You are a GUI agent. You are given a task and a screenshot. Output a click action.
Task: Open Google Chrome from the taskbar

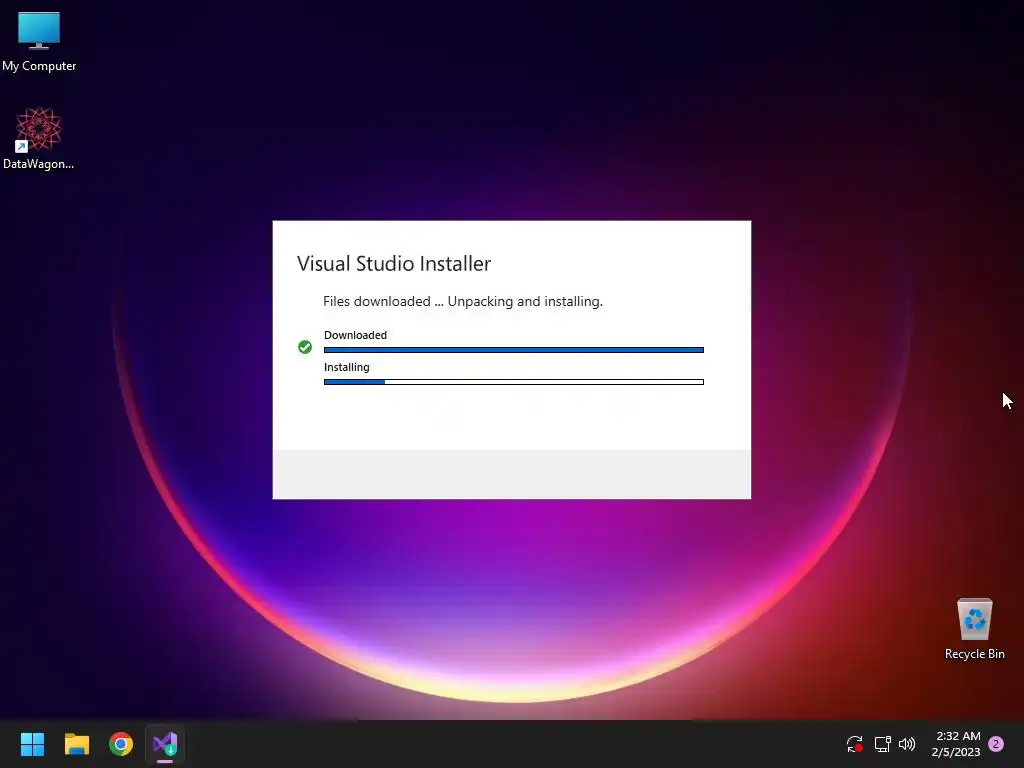[x=121, y=744]
